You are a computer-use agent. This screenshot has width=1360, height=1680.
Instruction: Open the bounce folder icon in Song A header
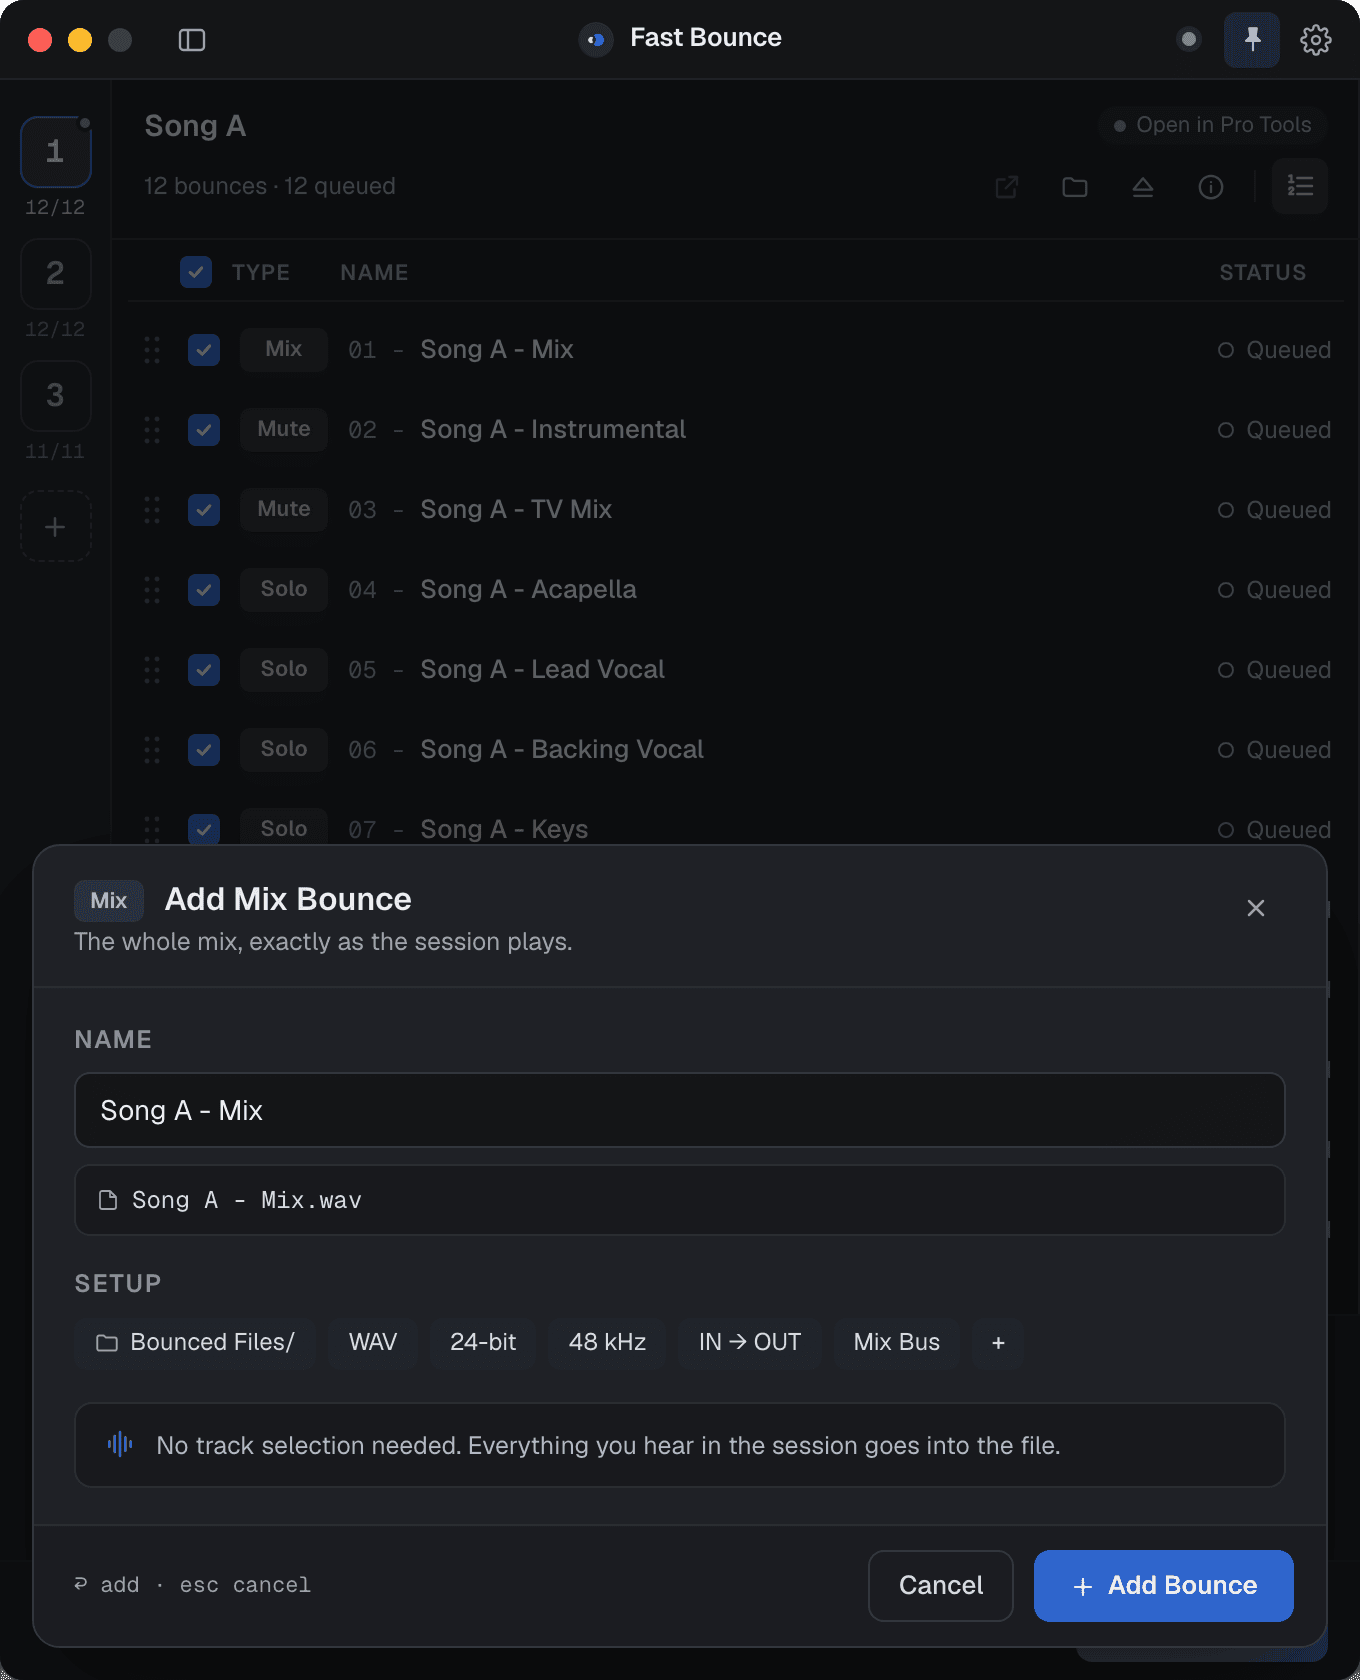pyautogui.click(x=1075, y=187)
